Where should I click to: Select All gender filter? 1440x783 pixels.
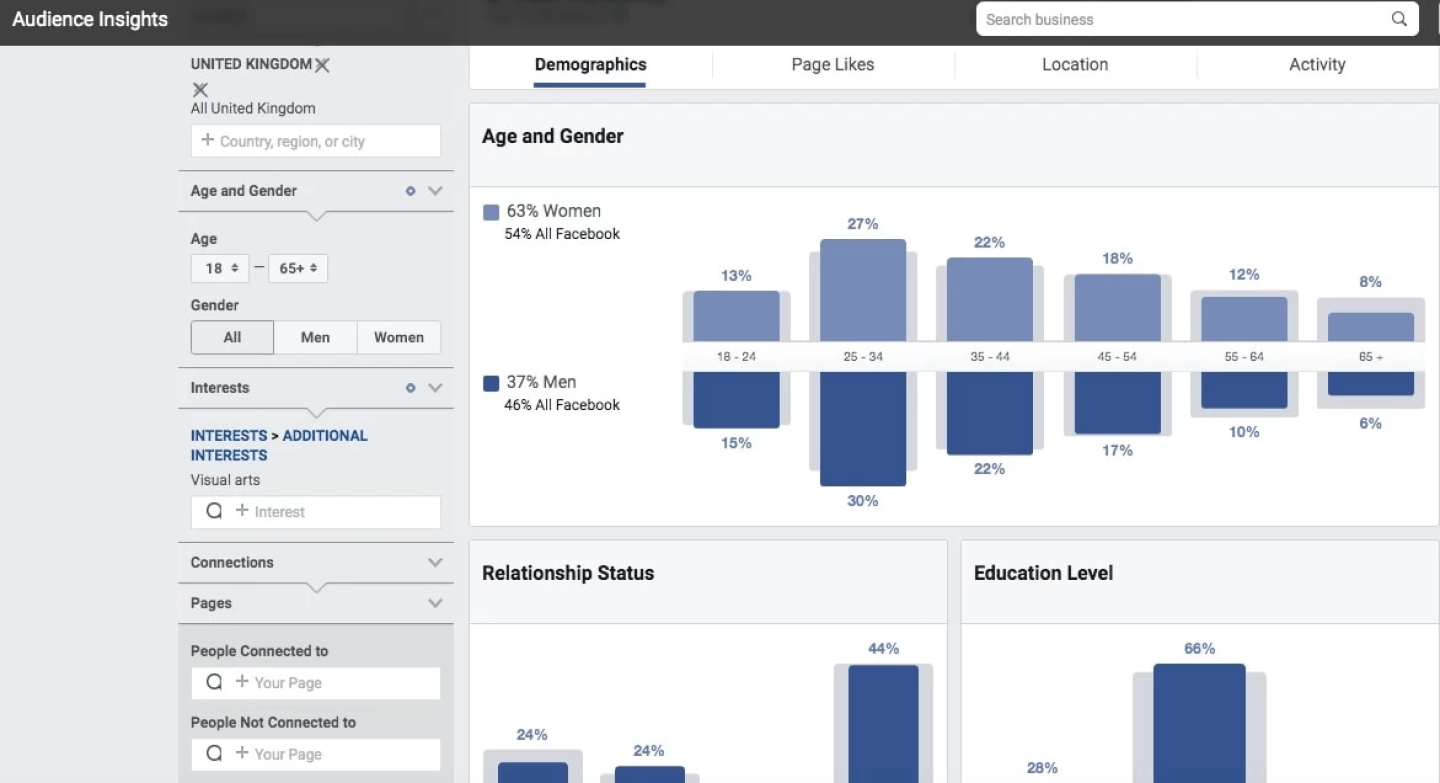click(x=232, y=338)
